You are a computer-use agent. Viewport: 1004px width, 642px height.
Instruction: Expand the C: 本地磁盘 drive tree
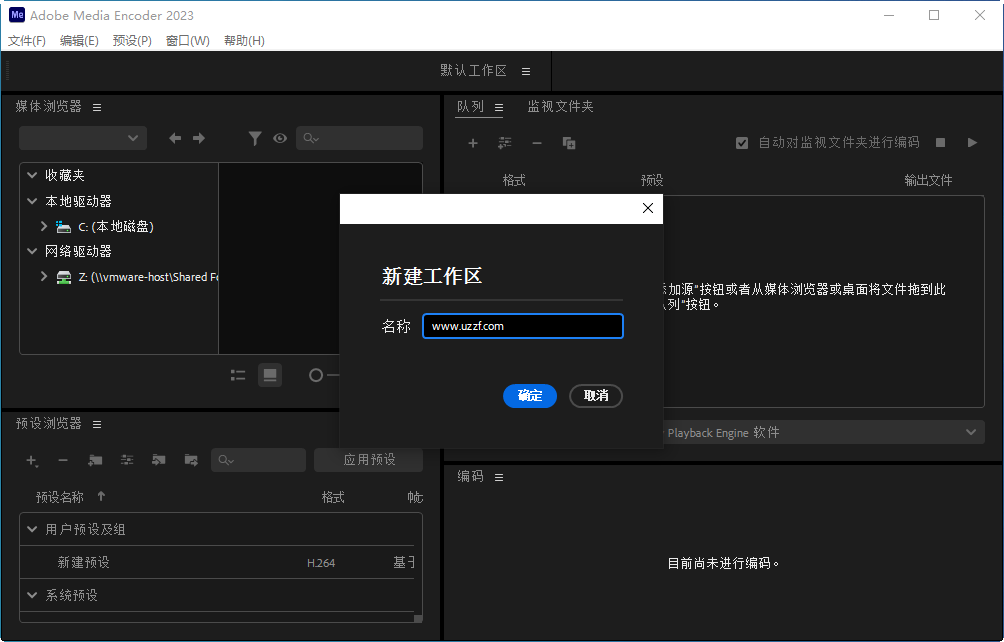43,226
